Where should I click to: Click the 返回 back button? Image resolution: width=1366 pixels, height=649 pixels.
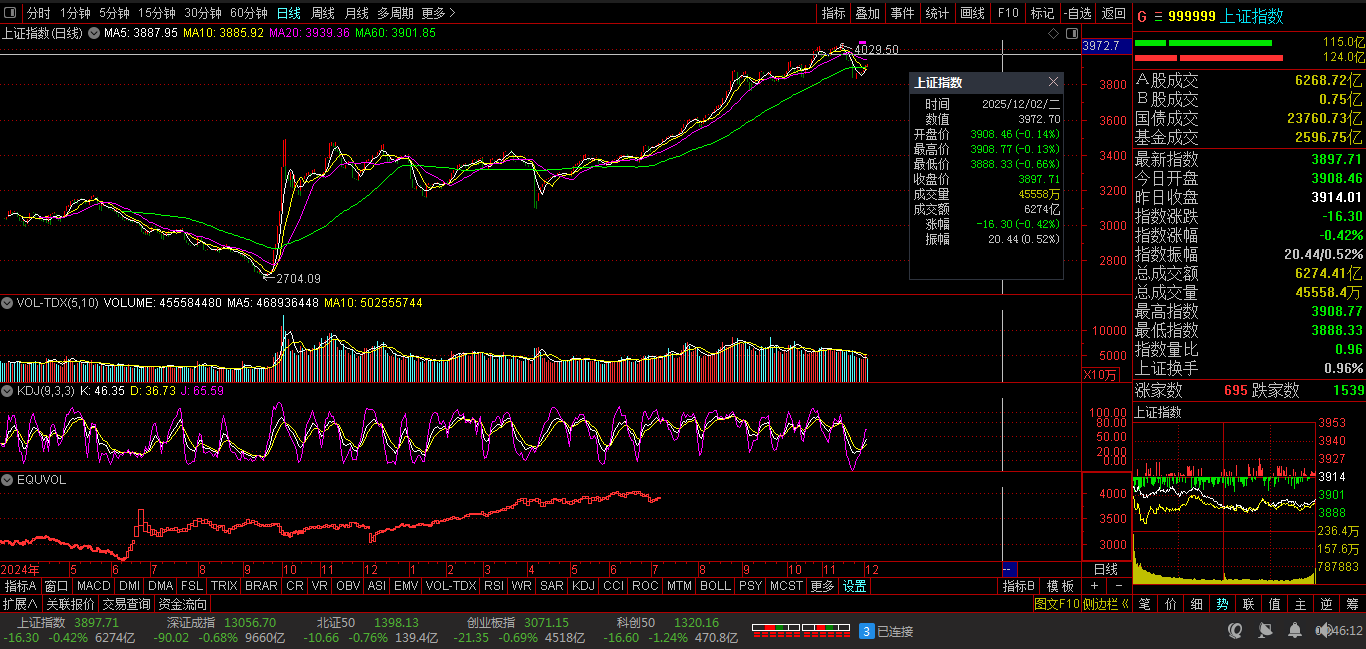(x=1113, y=13)
